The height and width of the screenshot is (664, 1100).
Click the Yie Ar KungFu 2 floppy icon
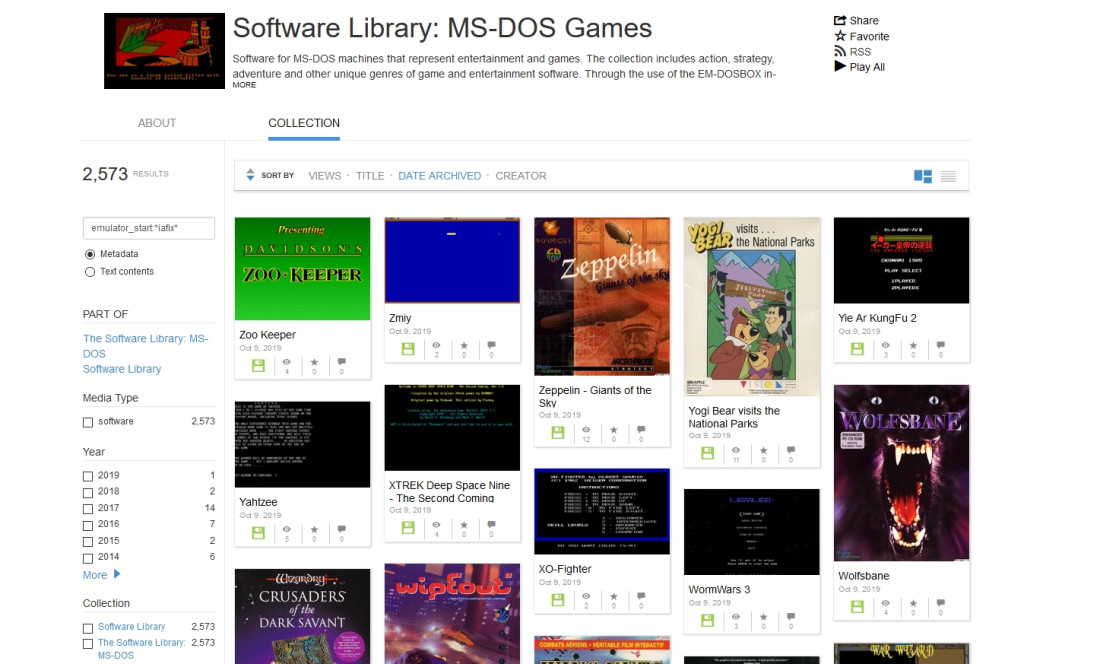857,348
